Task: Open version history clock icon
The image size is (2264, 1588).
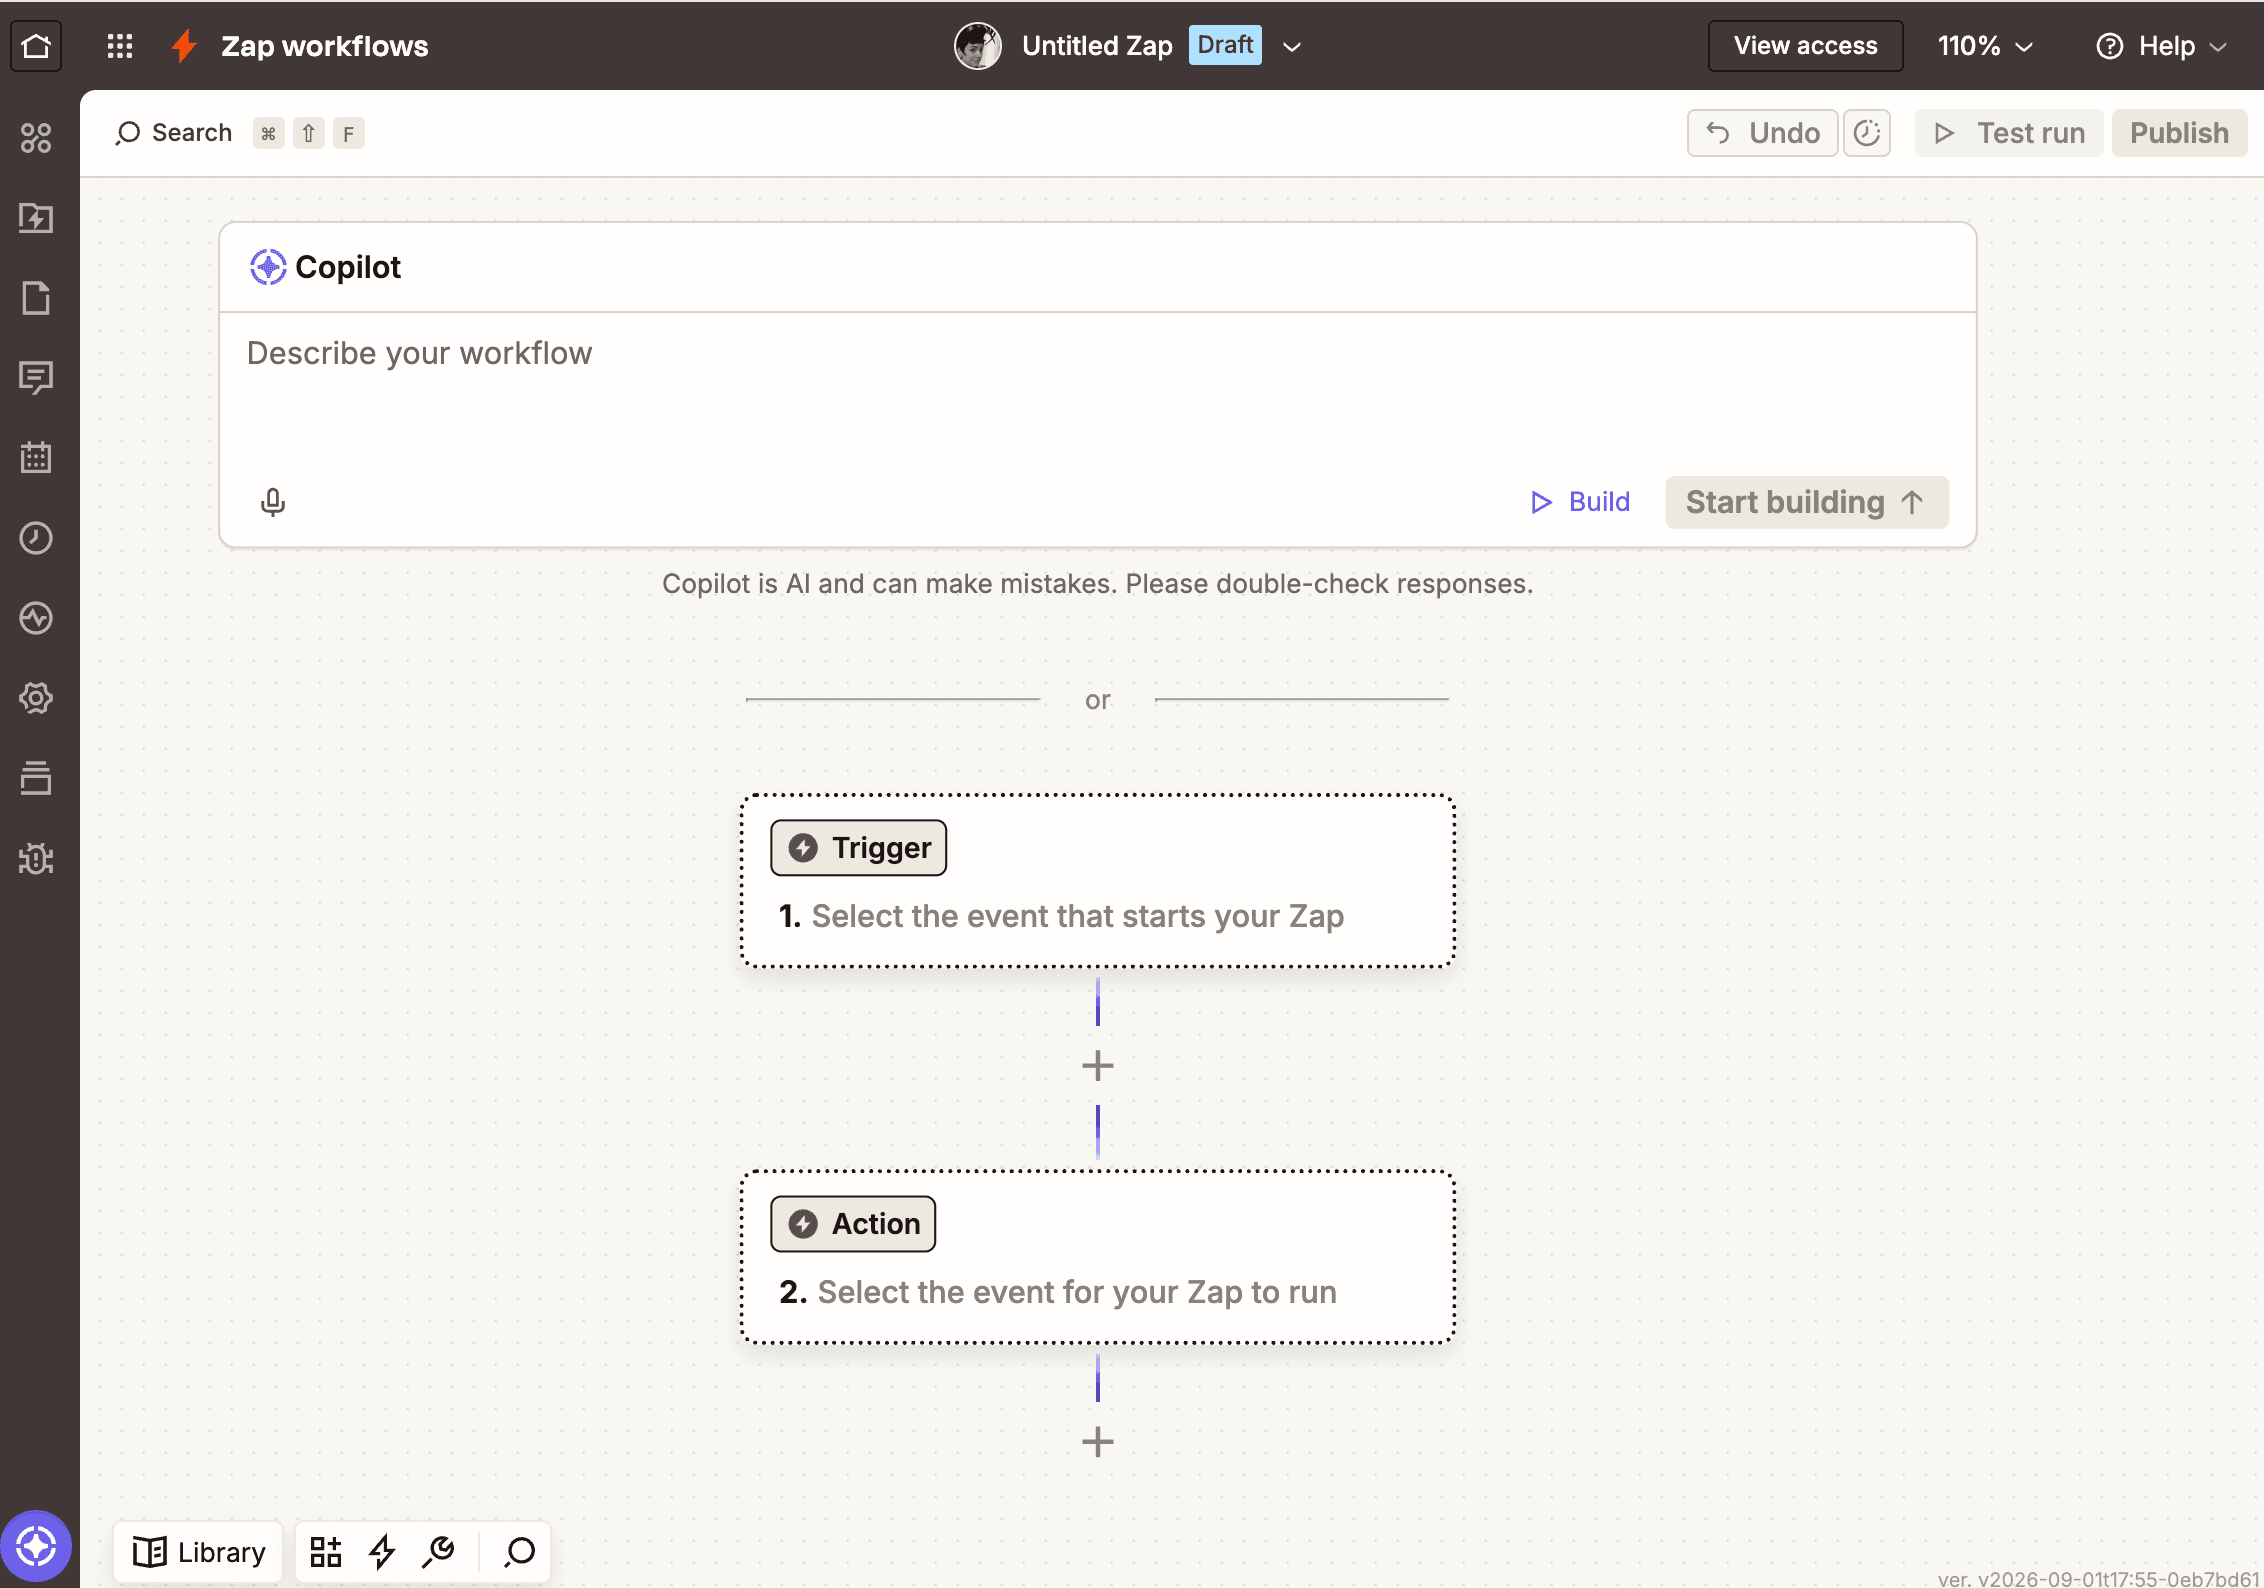Action: (1867, 133)
